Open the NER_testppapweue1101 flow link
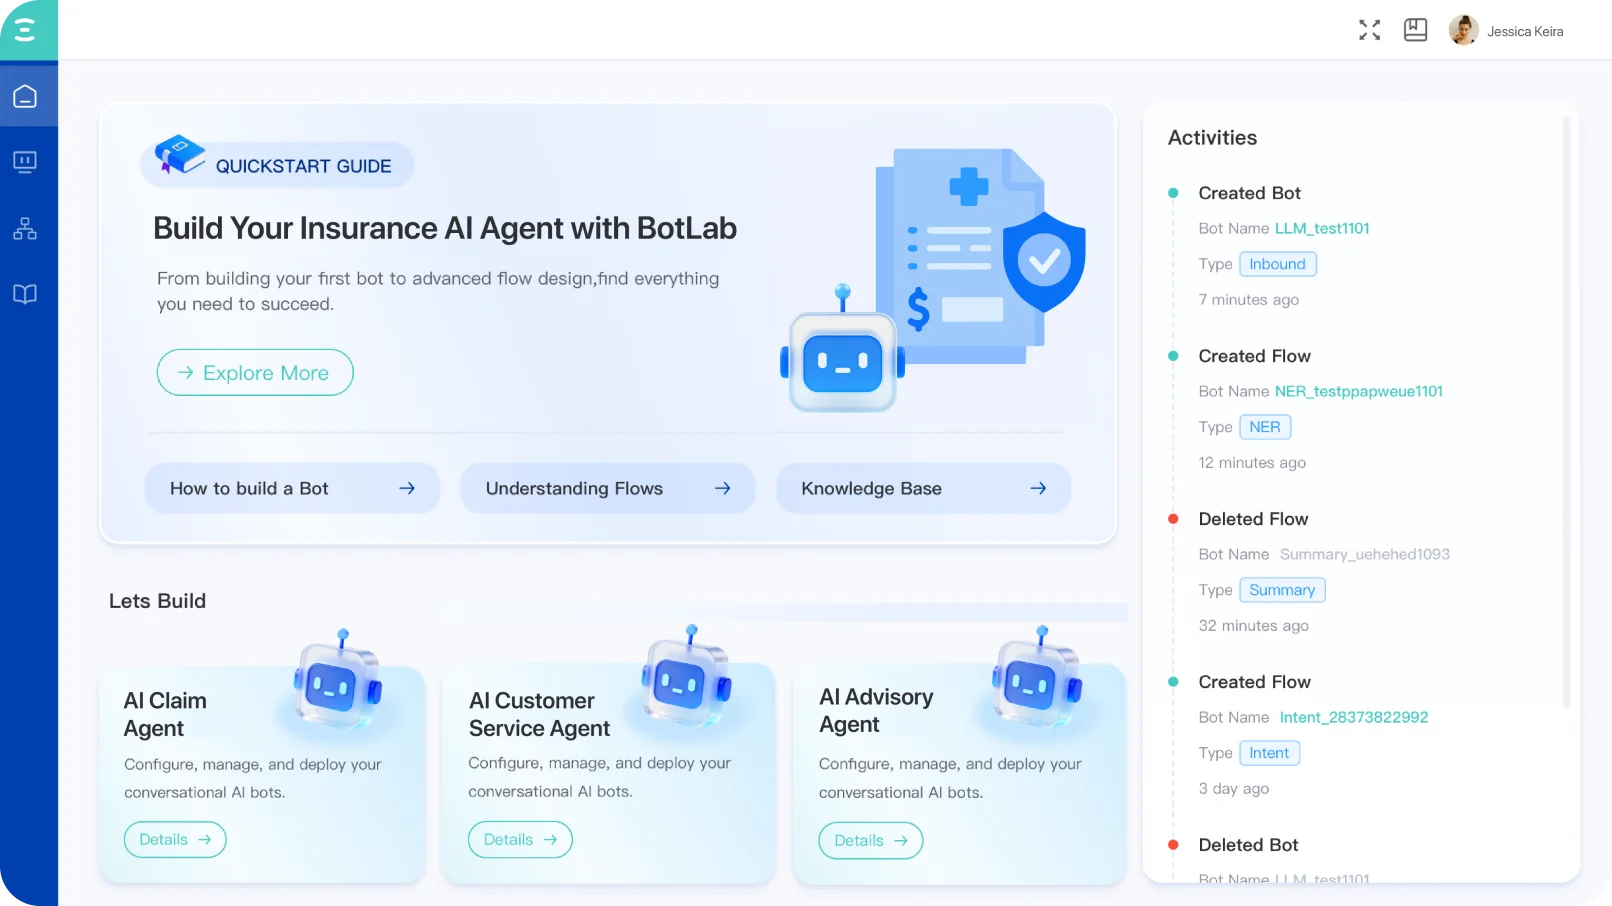1612x906 pixels. pyautogui.click(x=1358, y=392)
